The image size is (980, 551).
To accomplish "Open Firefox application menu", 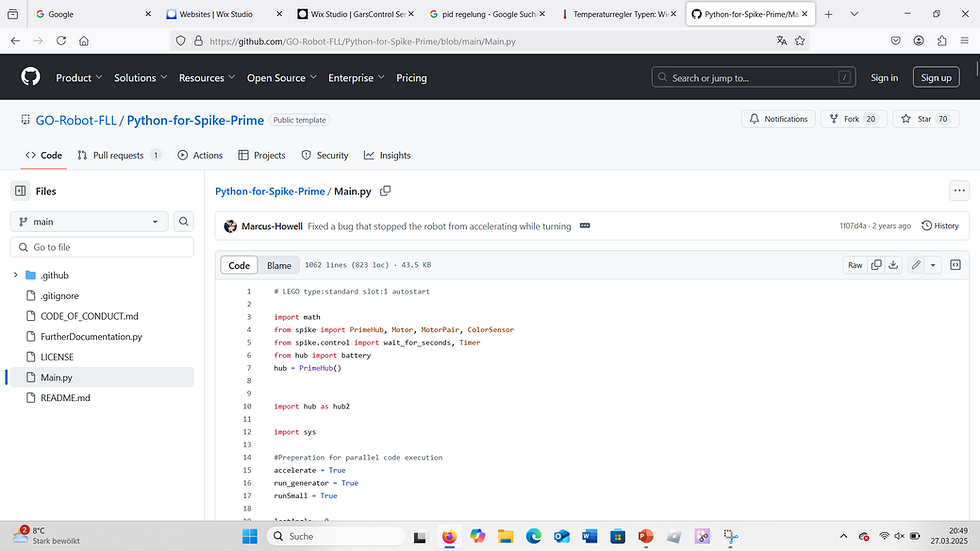I will [x=964, y=41].
